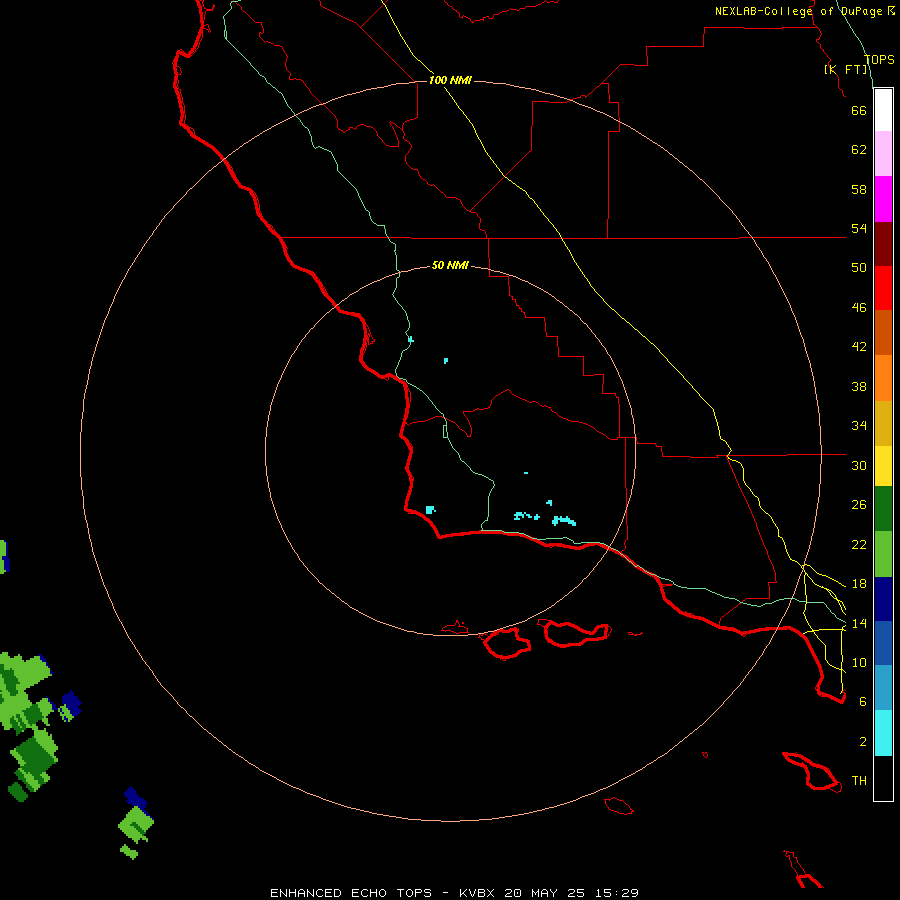Click the white 66 kft color swatch

point(883,110)
